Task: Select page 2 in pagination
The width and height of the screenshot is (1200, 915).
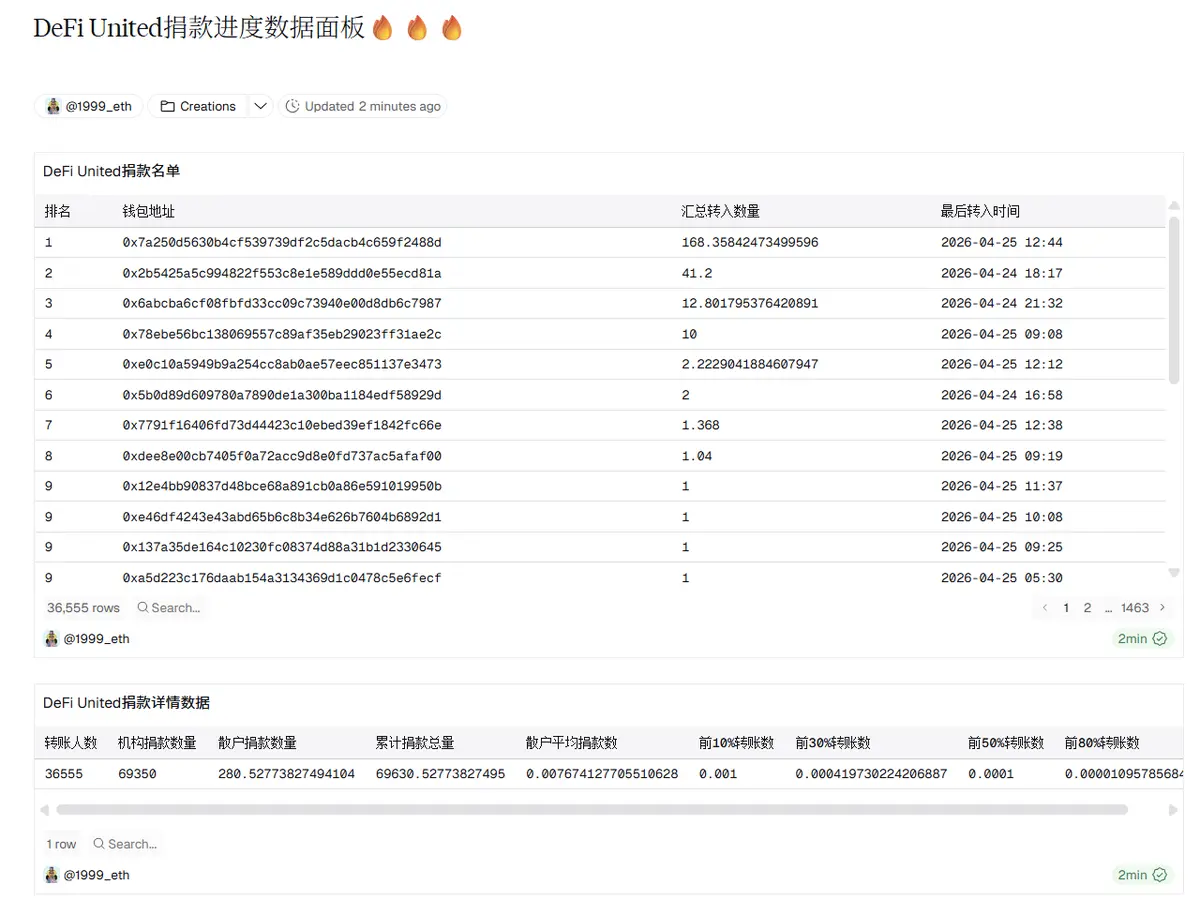Action: click(x=1087, y=608)
